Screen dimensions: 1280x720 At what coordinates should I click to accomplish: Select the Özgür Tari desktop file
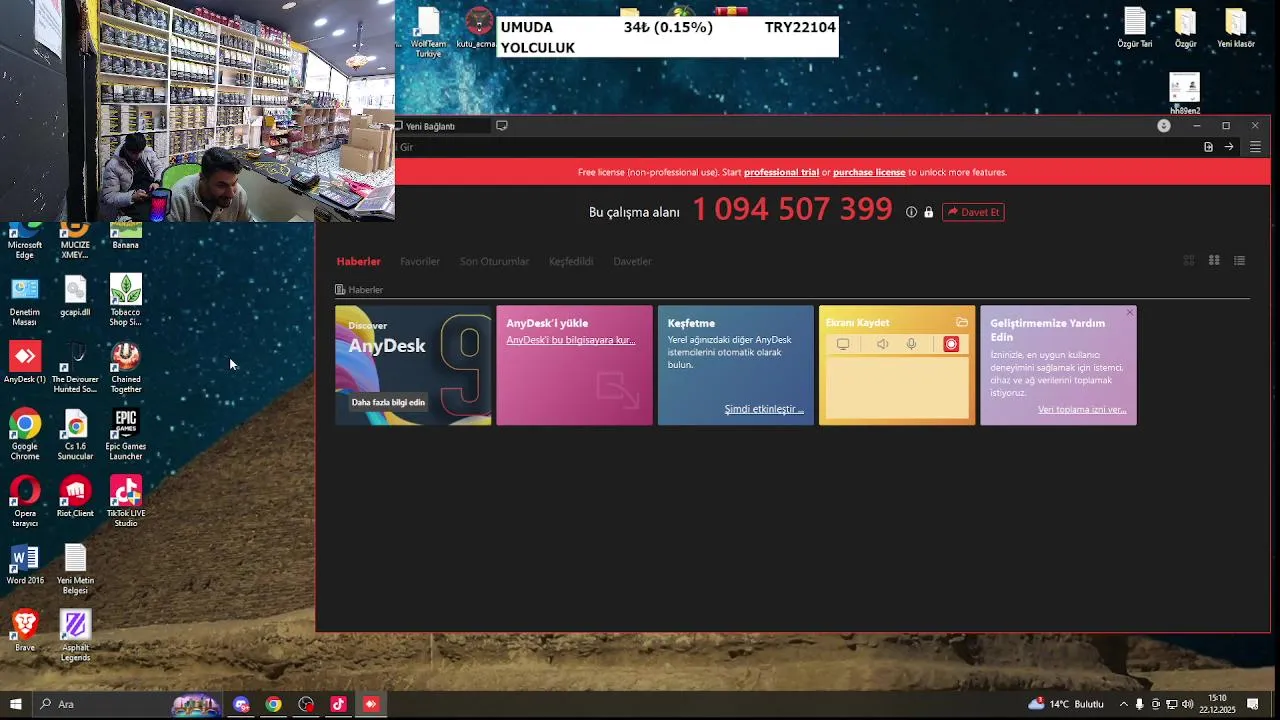1135,28
